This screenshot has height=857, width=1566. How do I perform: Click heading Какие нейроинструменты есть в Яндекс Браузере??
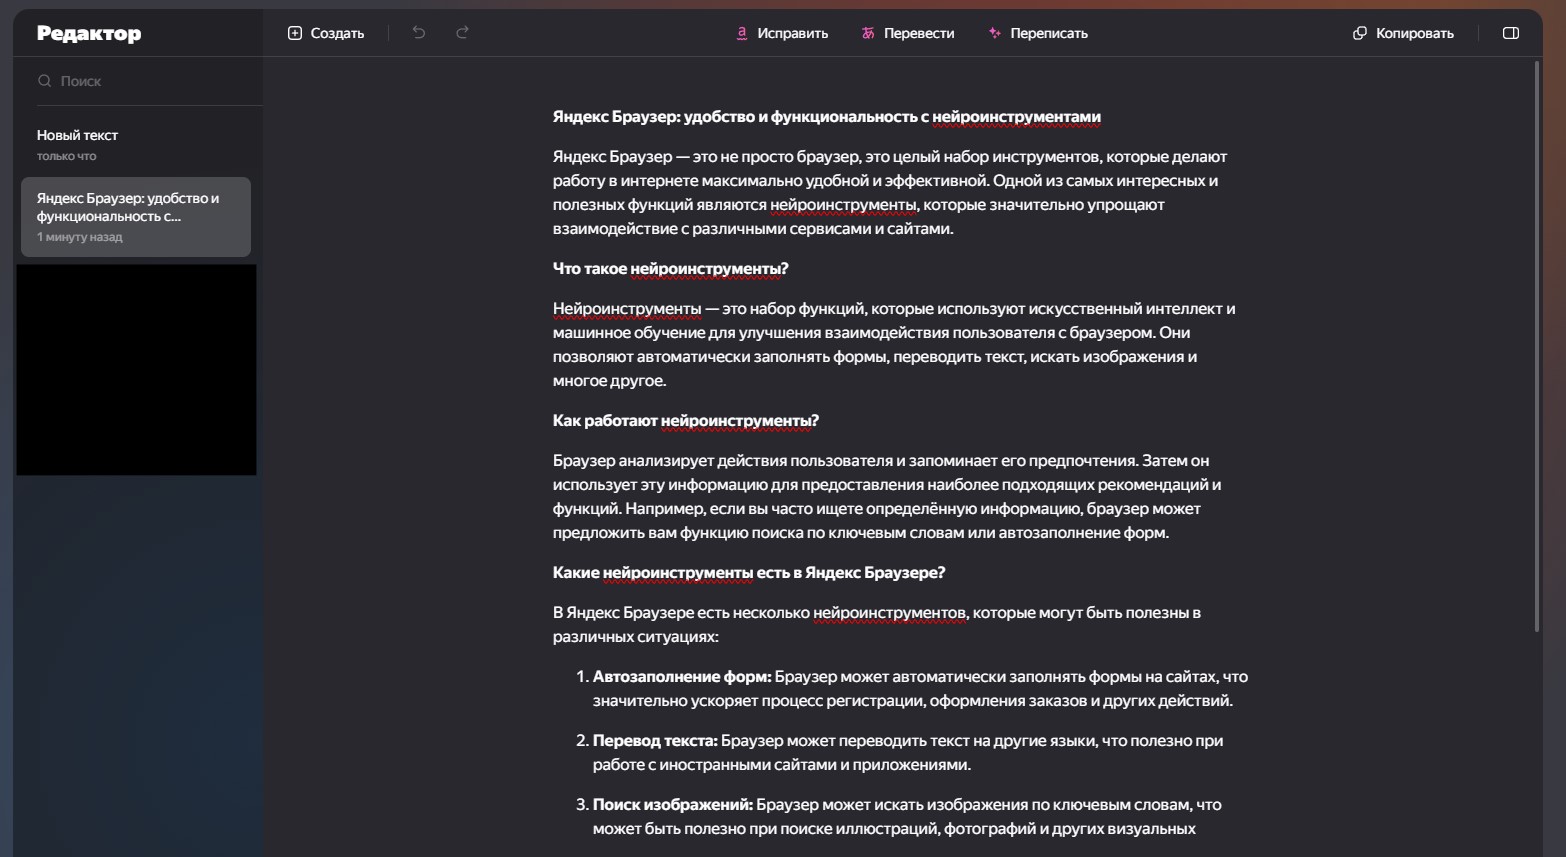click(748, 573)
